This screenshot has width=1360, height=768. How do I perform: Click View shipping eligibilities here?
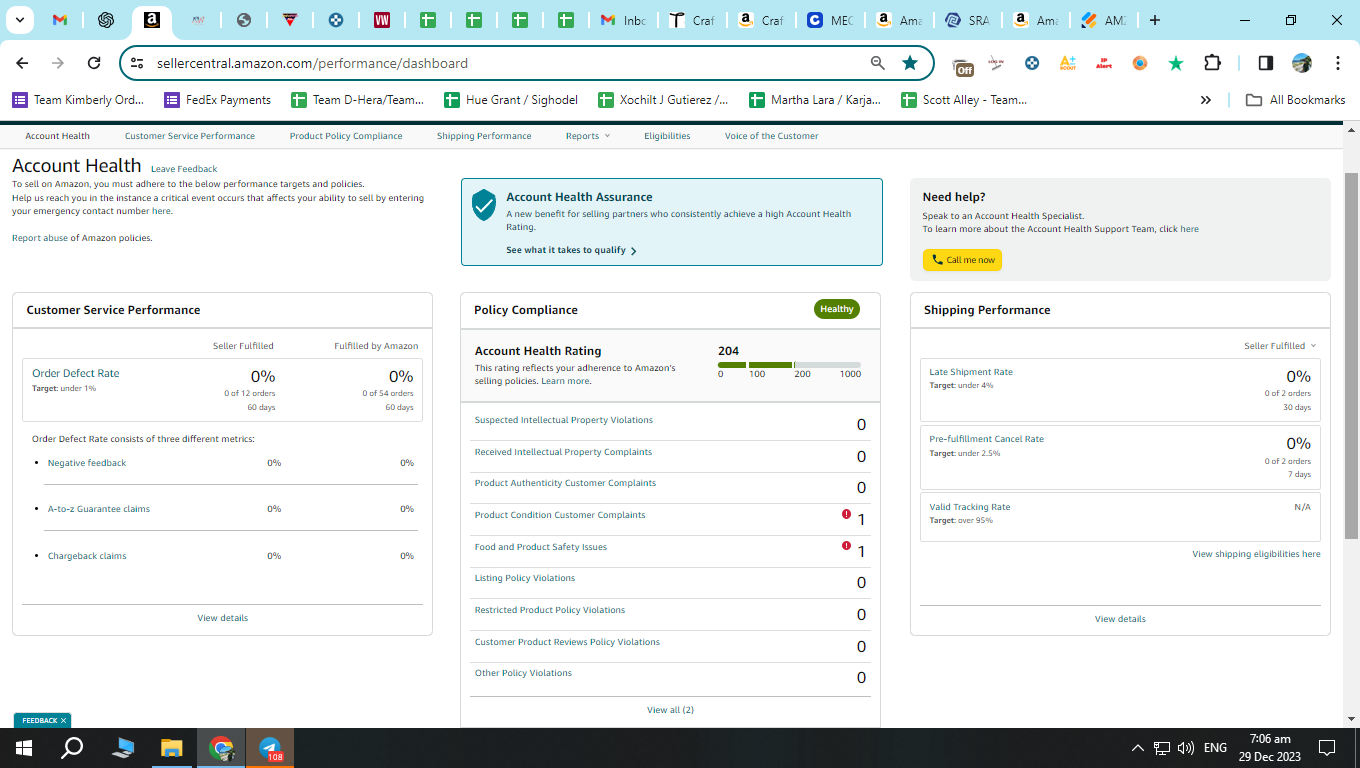[x=1256, y=554]
